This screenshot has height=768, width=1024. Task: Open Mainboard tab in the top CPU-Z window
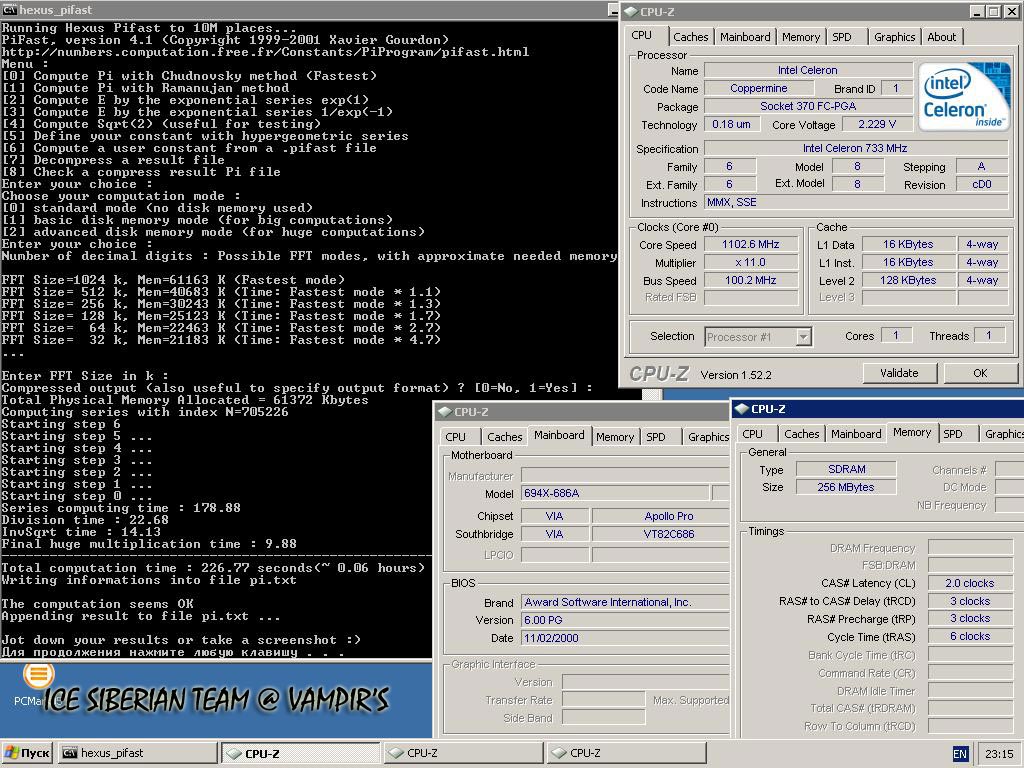pos(745,37)
